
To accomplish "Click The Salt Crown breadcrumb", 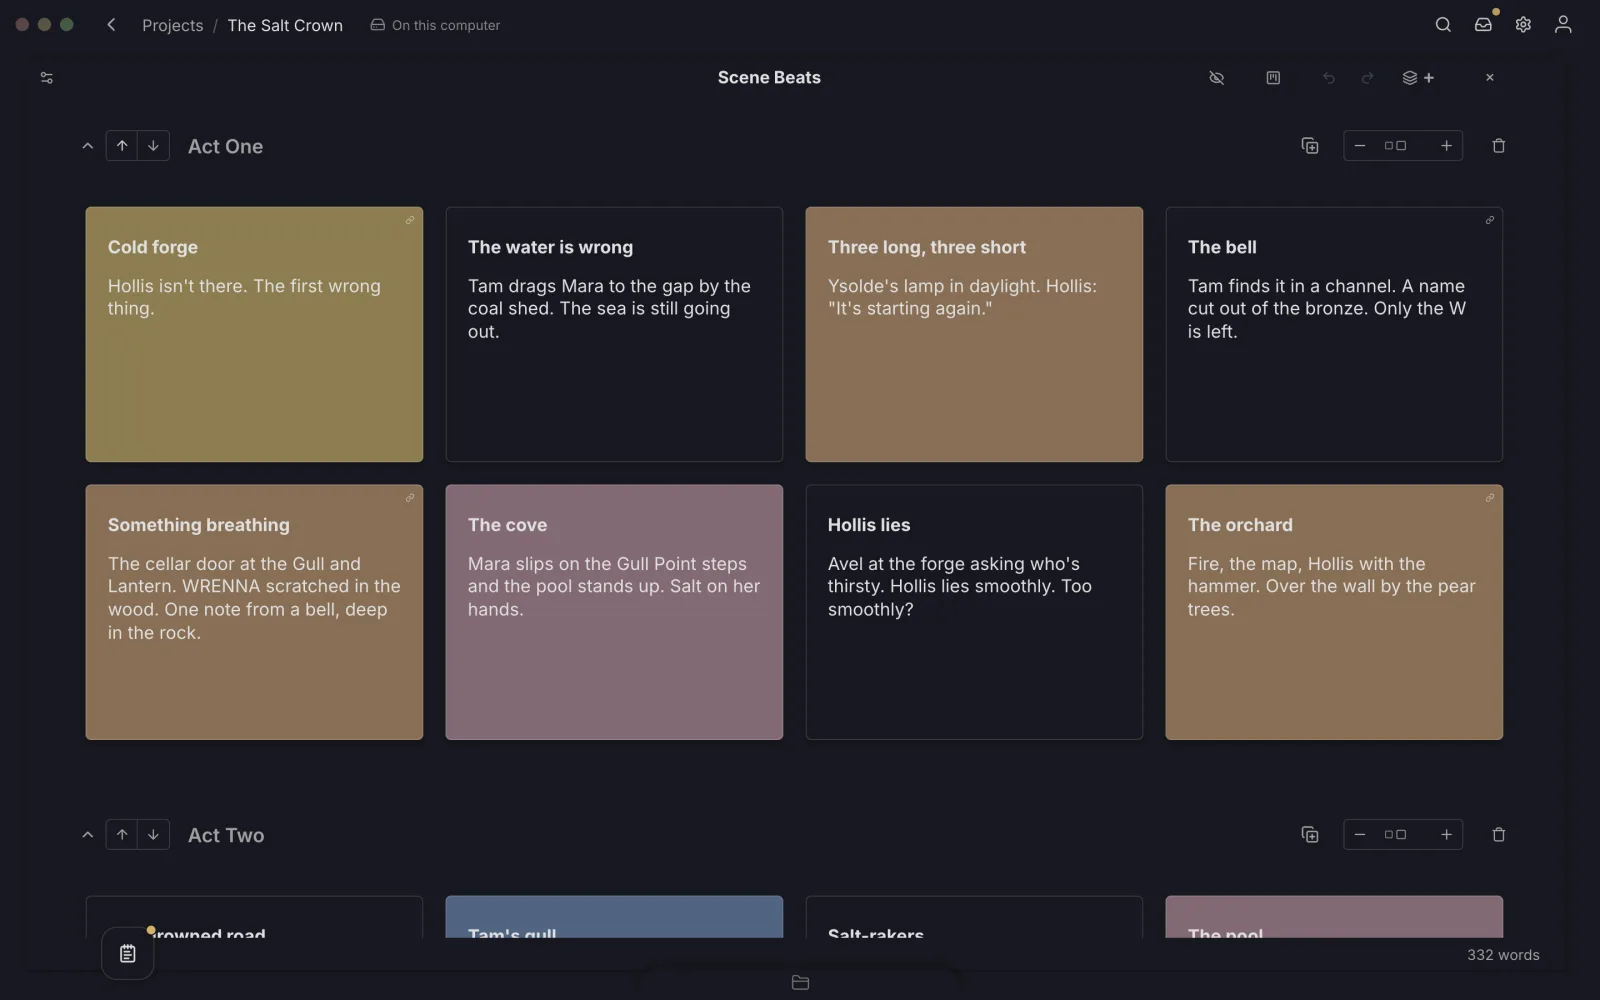I will tap(285, 25).
